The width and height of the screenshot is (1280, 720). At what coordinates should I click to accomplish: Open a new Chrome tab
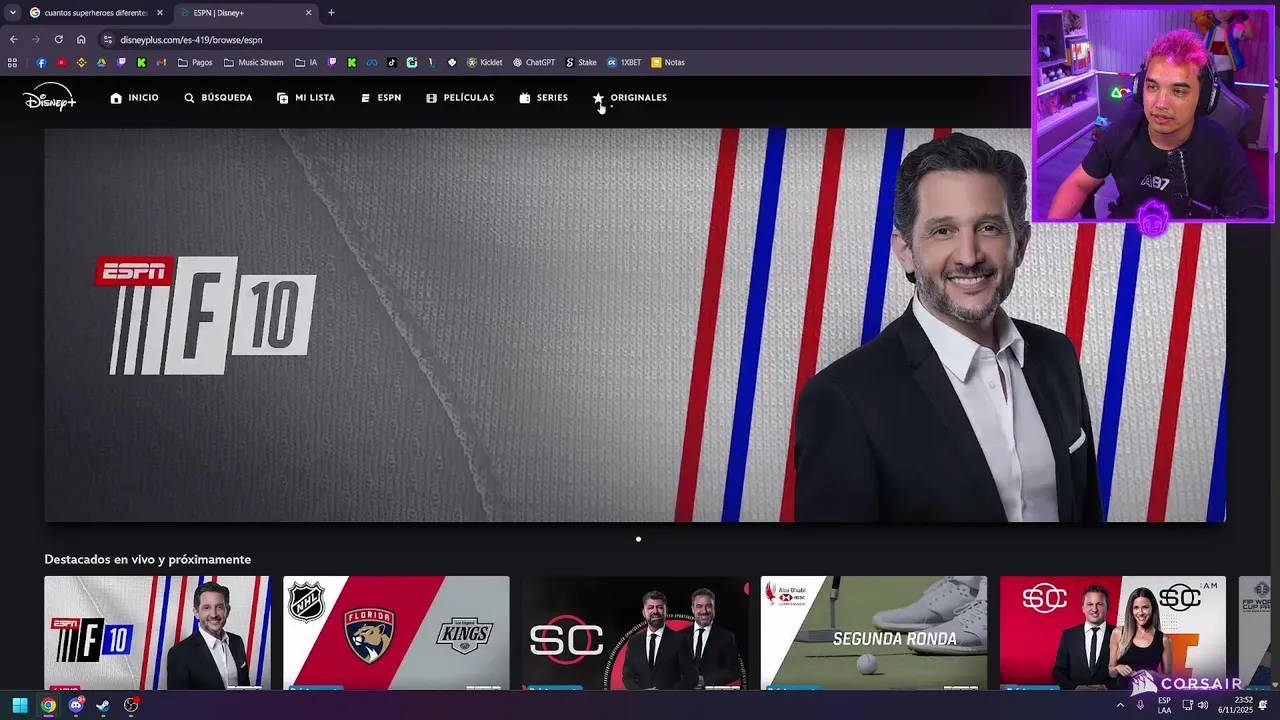click(x=331, y=13)
